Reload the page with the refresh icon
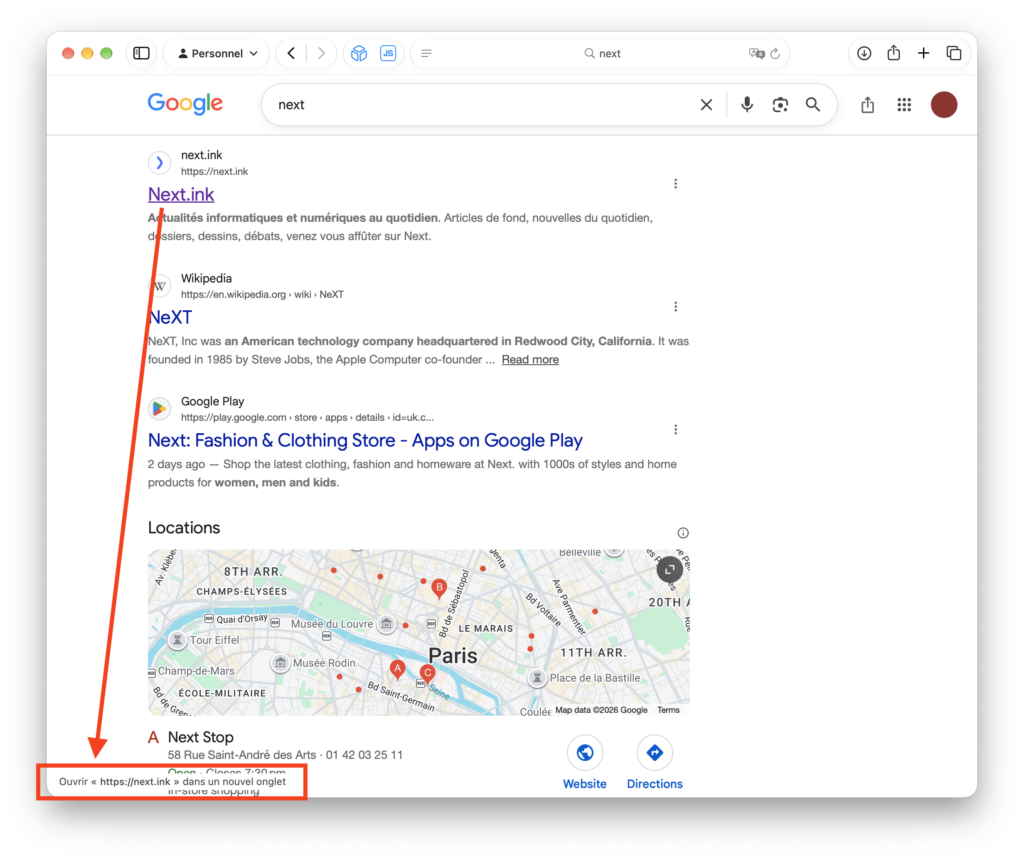The height and width of the screenshot is (859, 1024). coord(775,54)
